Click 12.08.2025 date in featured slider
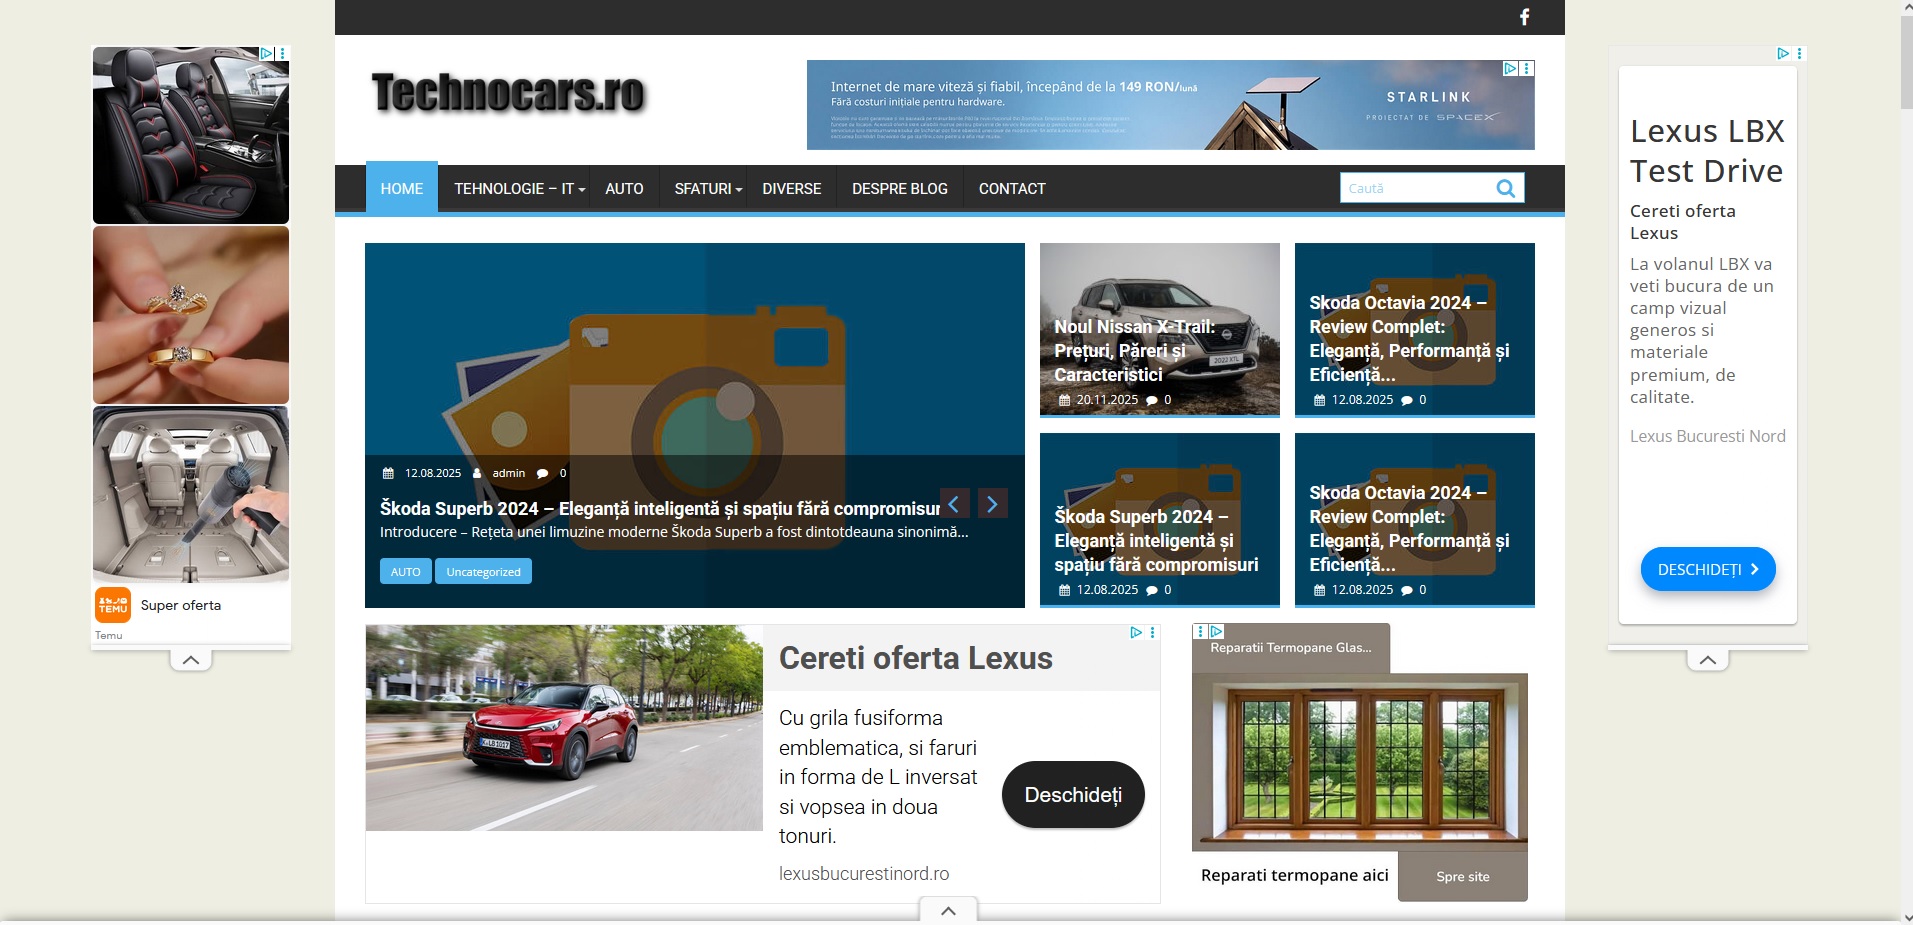 pyautogui.click(x=433, y=473)
